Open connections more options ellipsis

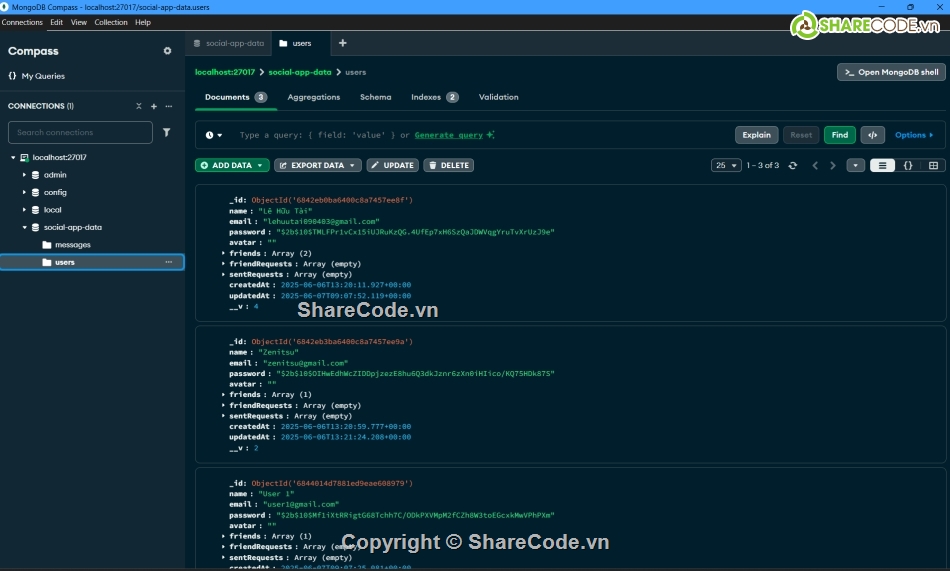(169, 106)
